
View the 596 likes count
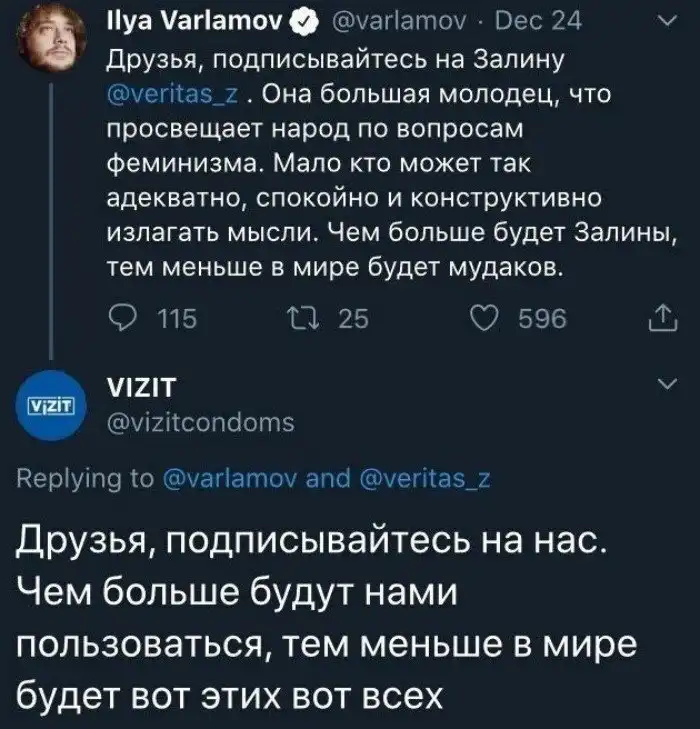tap(541, 318)
